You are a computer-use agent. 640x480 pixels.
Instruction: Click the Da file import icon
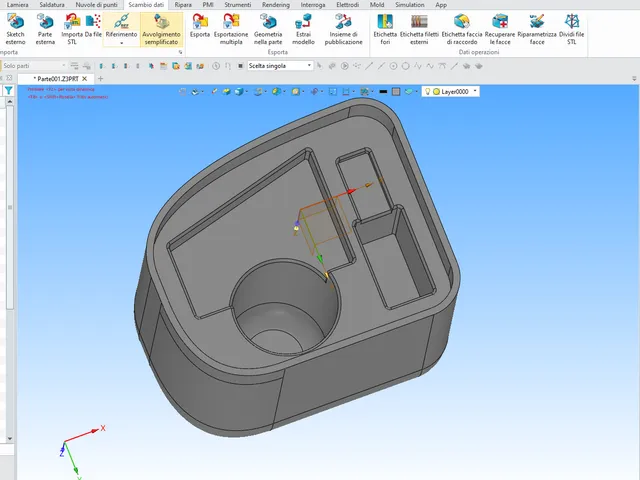click(x=93, y=26)
